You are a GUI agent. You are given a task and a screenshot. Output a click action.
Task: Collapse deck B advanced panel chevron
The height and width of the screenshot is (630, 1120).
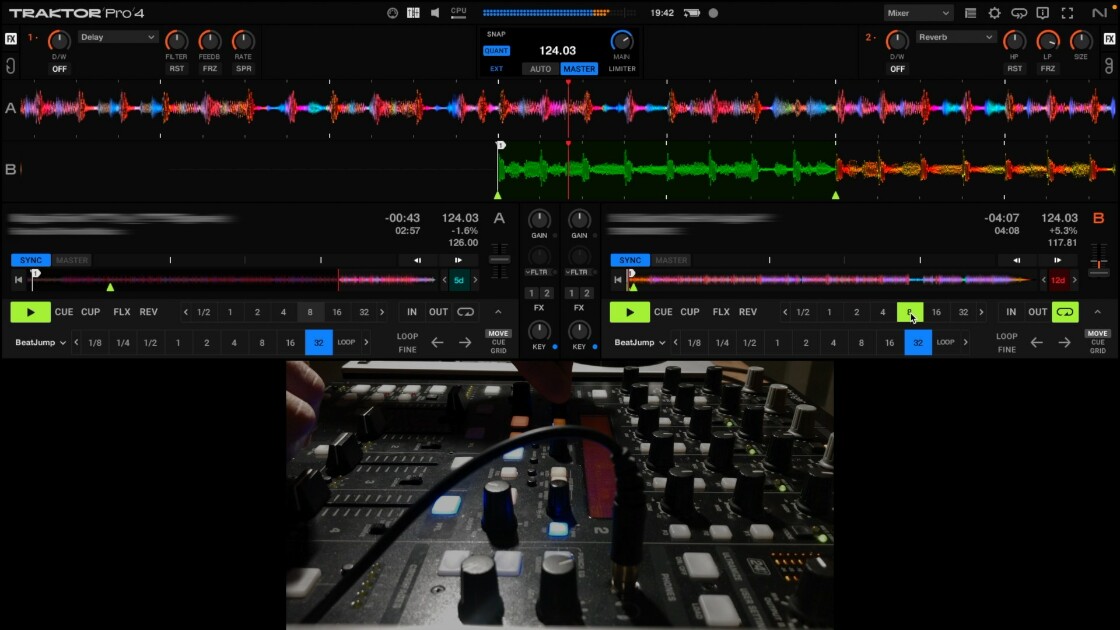[x=1097, y=312]
